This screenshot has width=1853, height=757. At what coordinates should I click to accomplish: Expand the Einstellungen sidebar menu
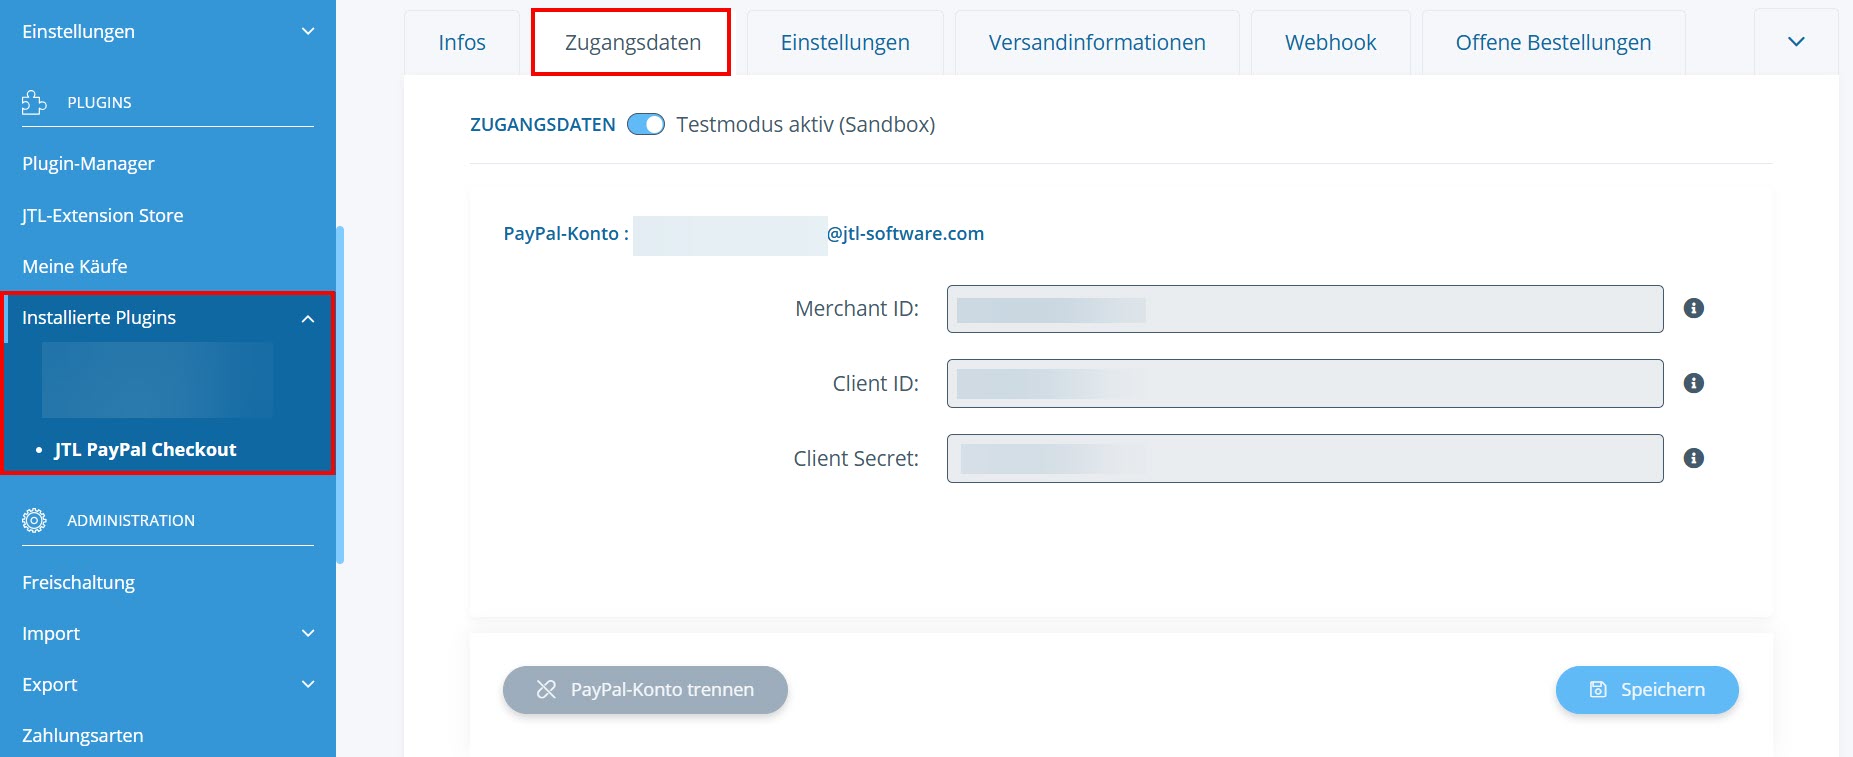(x=308, y=31)
